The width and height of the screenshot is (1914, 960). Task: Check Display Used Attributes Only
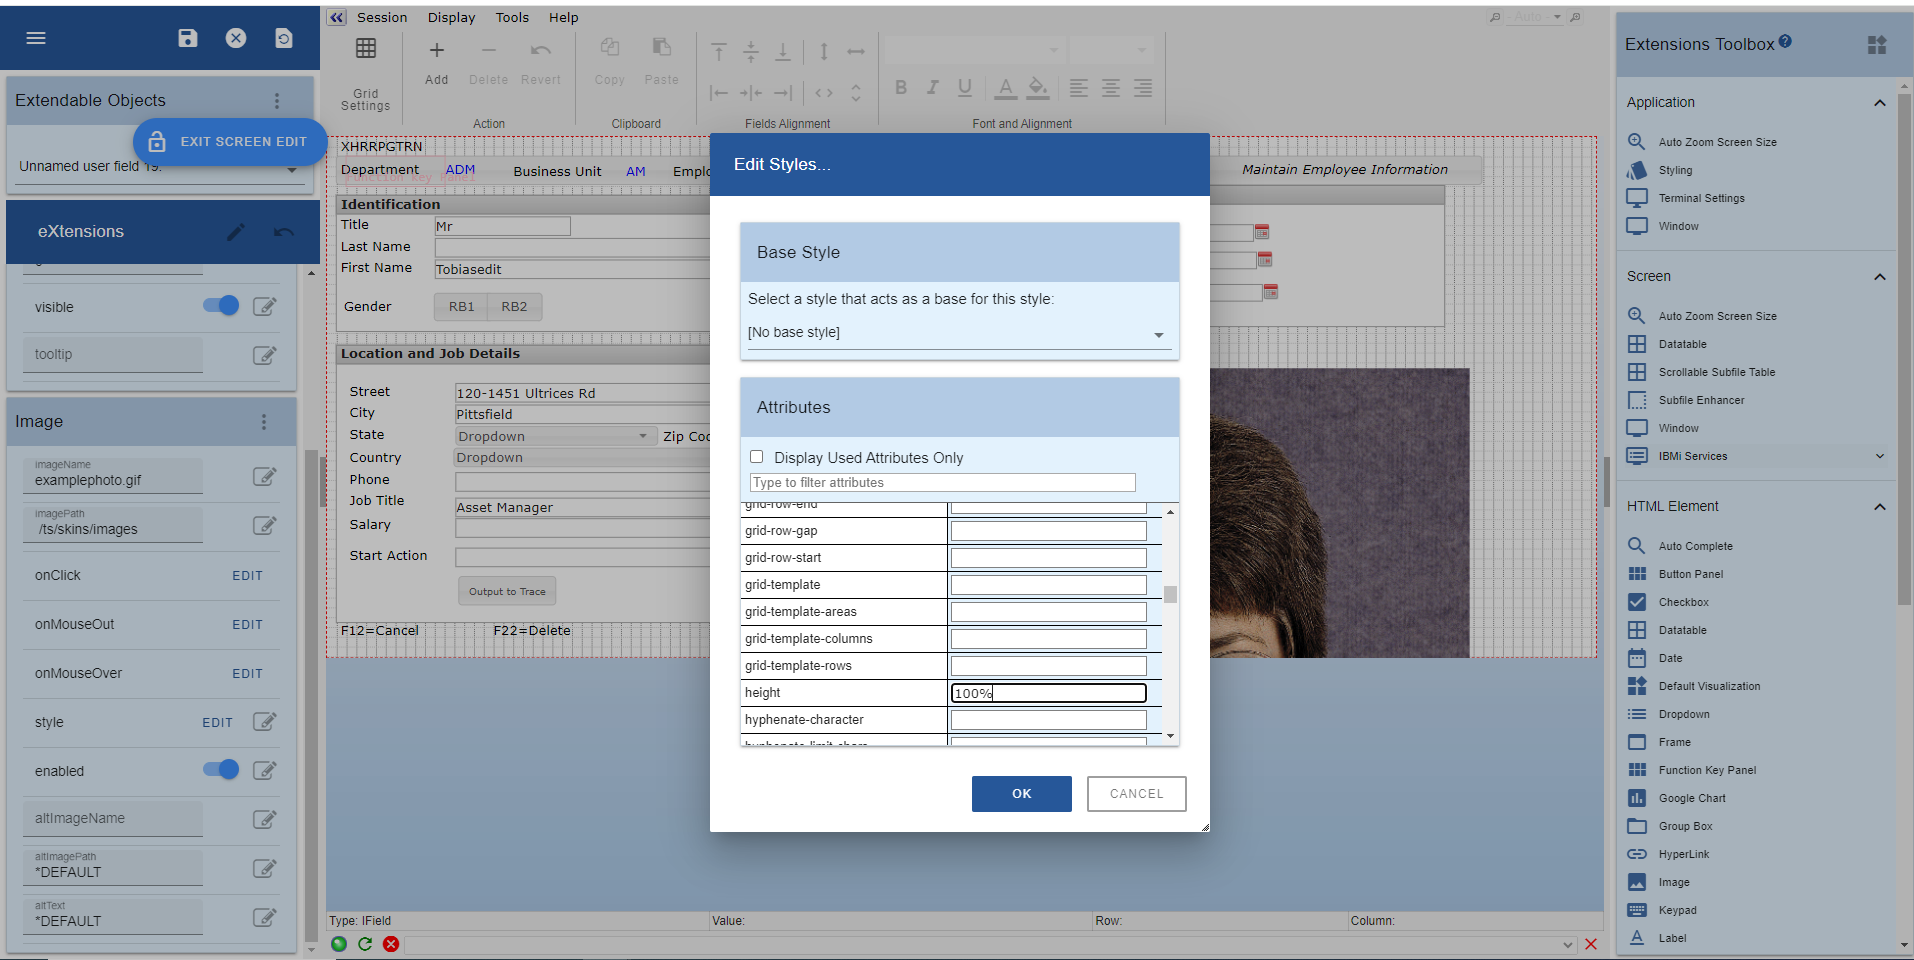click(x=757, y=457)
